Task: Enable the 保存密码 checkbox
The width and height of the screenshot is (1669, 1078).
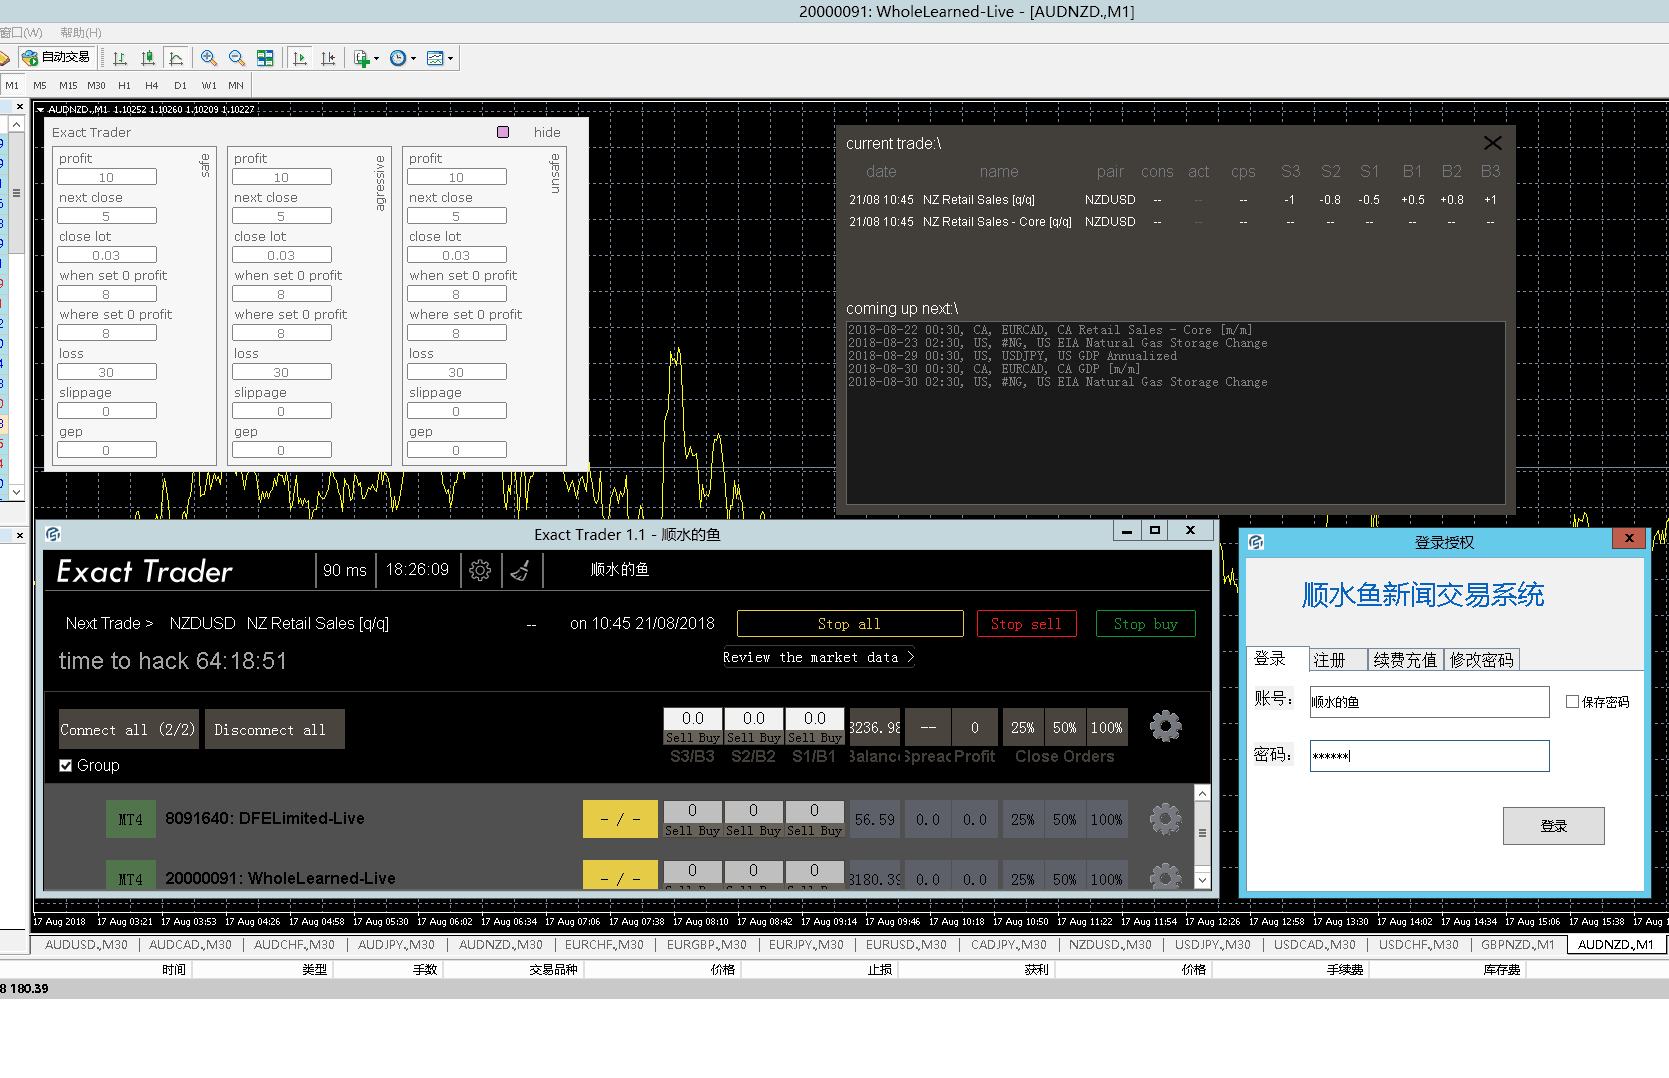Action: [x=1572, y=702]
